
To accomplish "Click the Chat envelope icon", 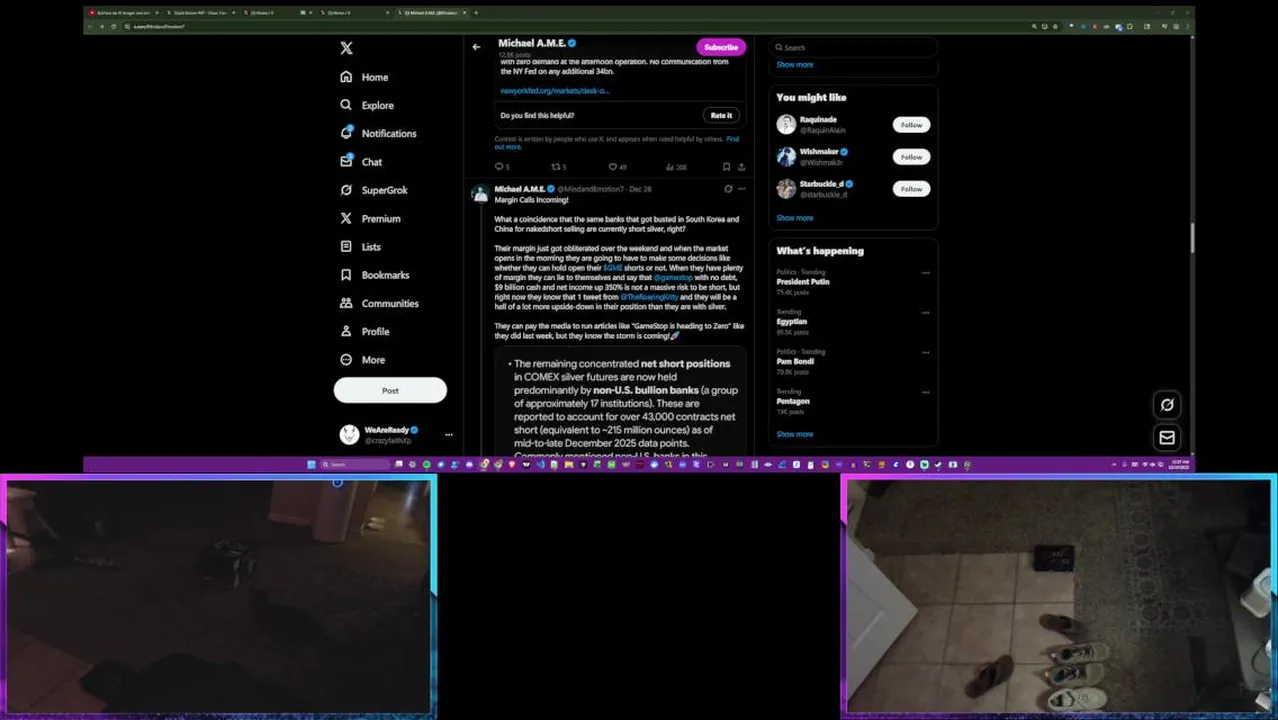I will (346, 161).
